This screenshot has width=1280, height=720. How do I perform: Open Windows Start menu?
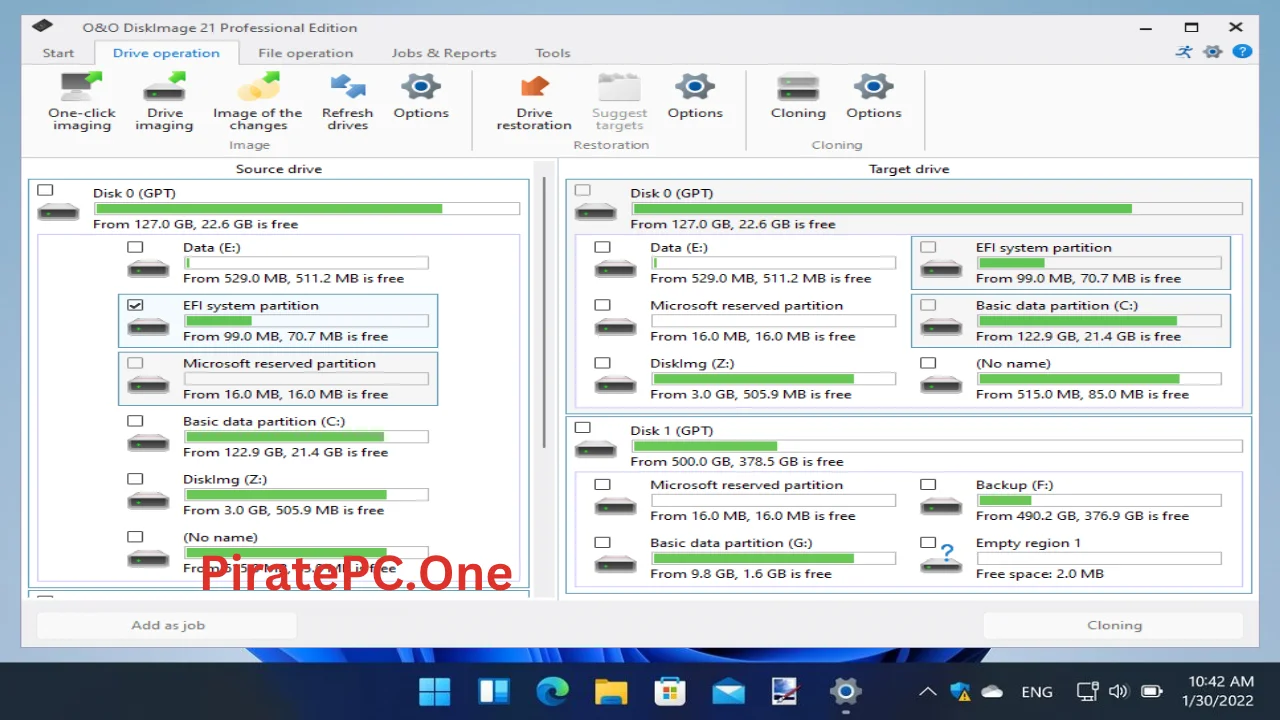click(434, 691)
